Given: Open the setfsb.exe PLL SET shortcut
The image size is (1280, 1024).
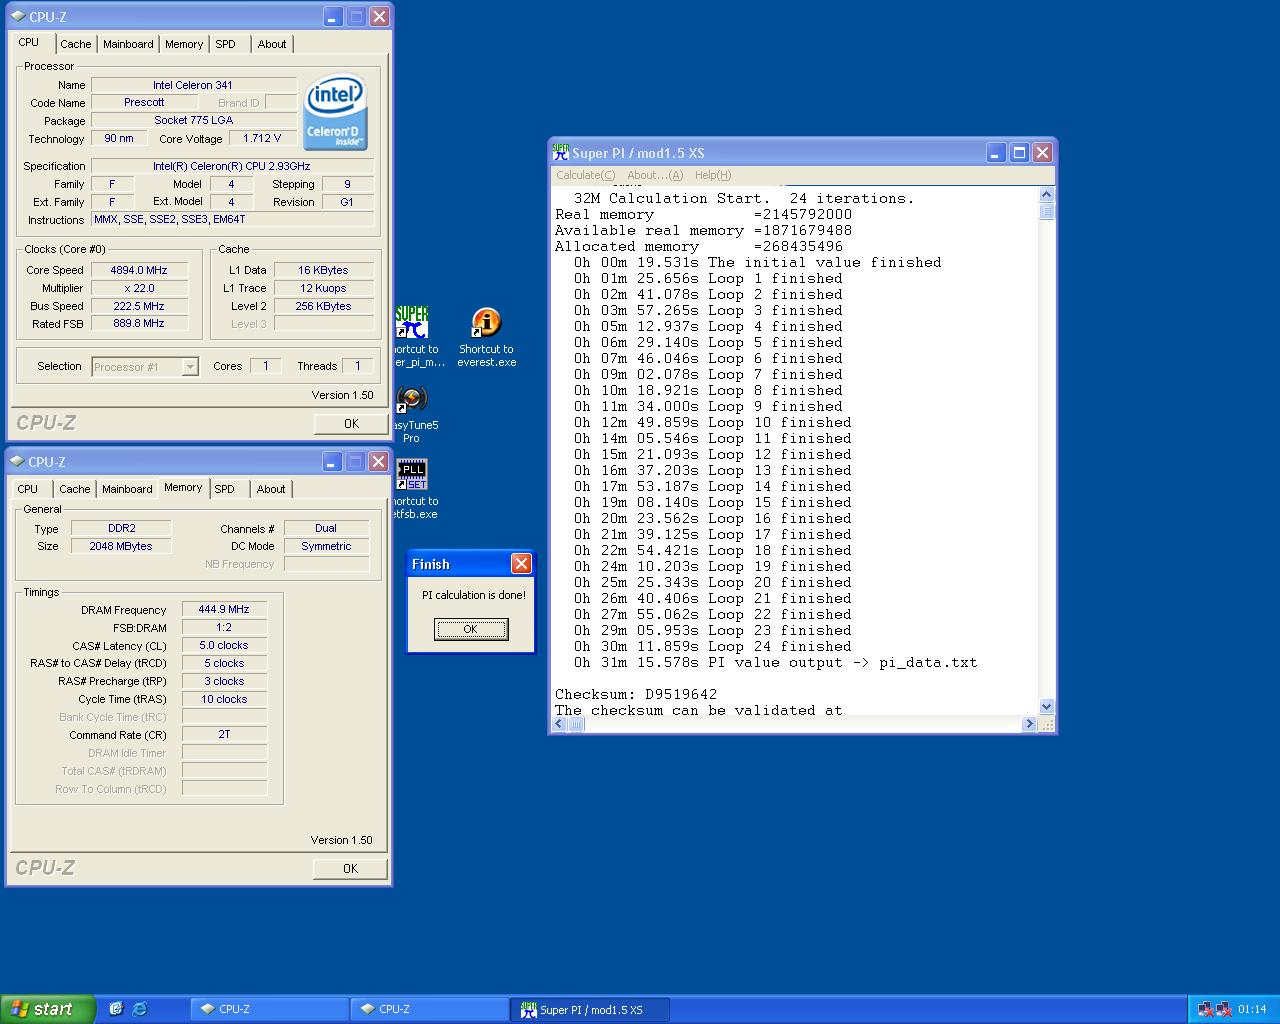Looking at the screenshot, I should (x=412, y=475).
